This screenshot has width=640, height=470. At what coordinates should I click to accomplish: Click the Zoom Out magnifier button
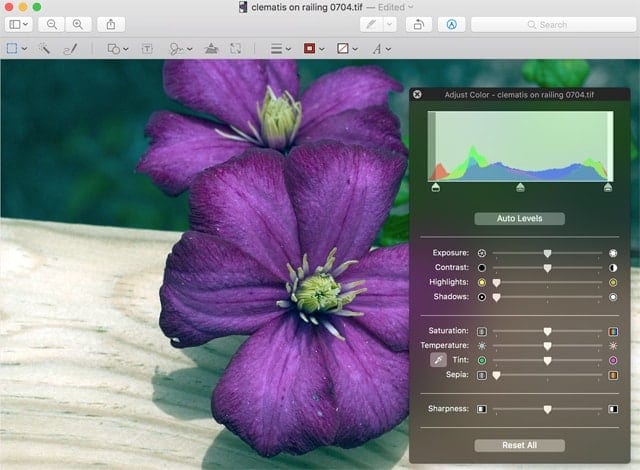coord(52,23)
